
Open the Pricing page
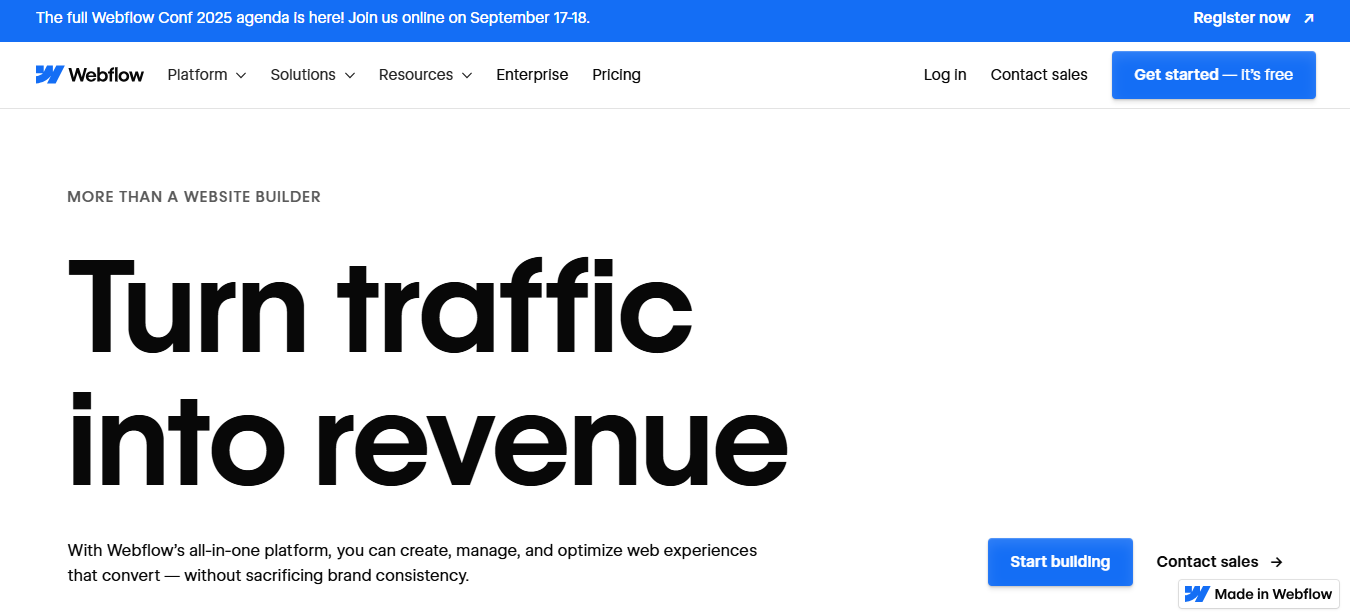click(616, 75)
